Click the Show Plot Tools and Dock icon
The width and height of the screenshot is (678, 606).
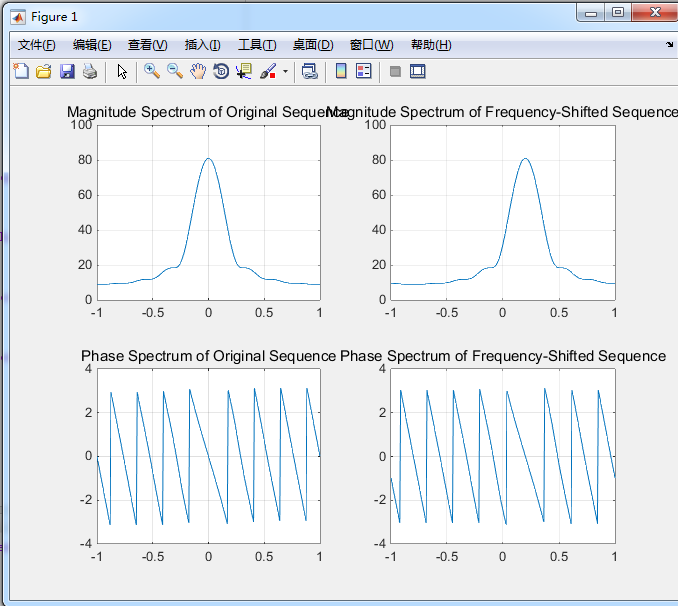tap(418, 71)
